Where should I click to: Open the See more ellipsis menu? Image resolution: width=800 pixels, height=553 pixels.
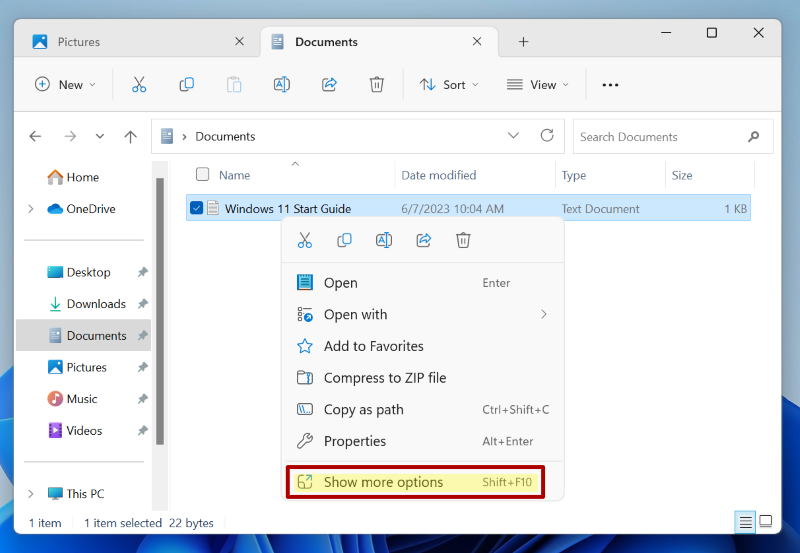click(x=610, y=85)
